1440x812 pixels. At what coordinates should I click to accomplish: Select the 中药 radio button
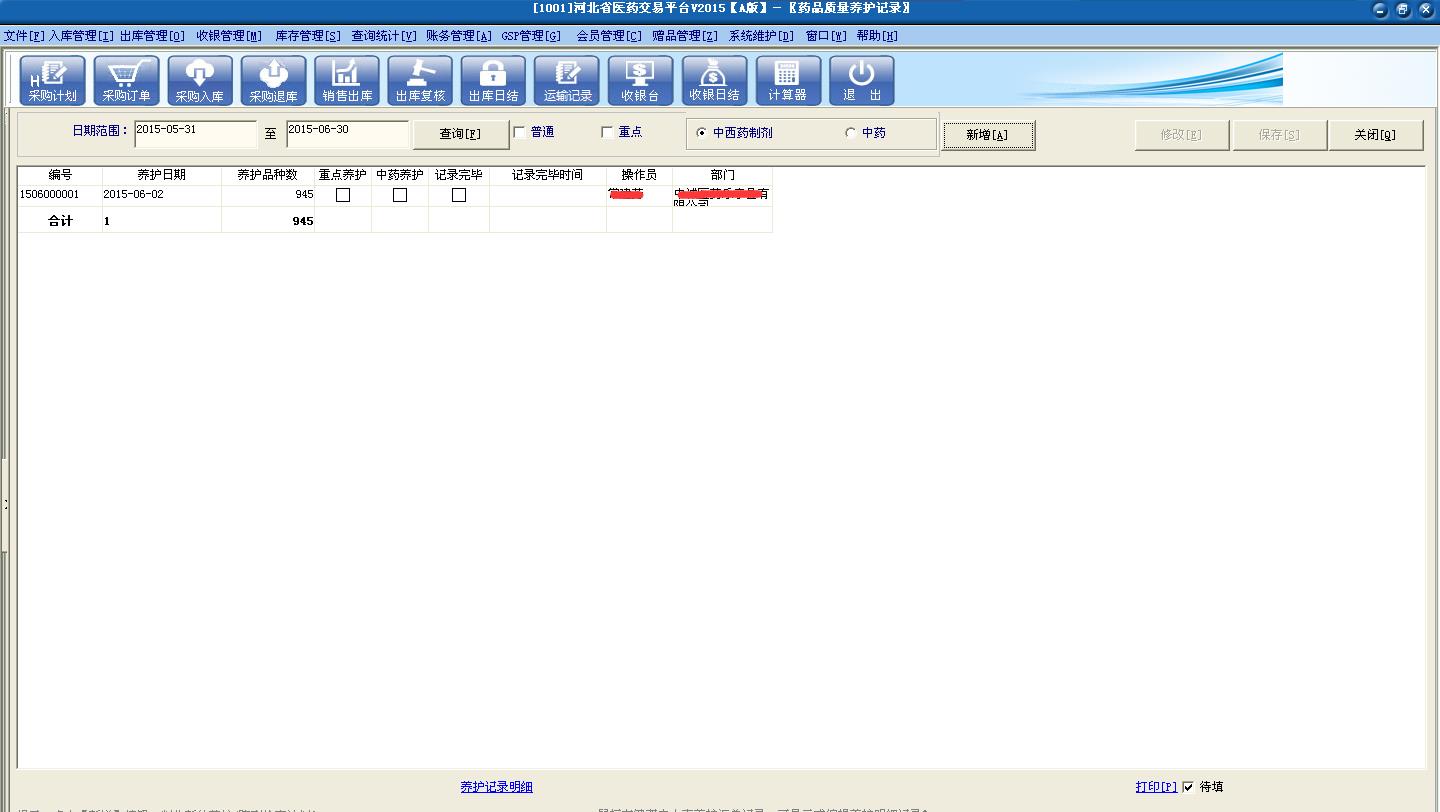851,133
